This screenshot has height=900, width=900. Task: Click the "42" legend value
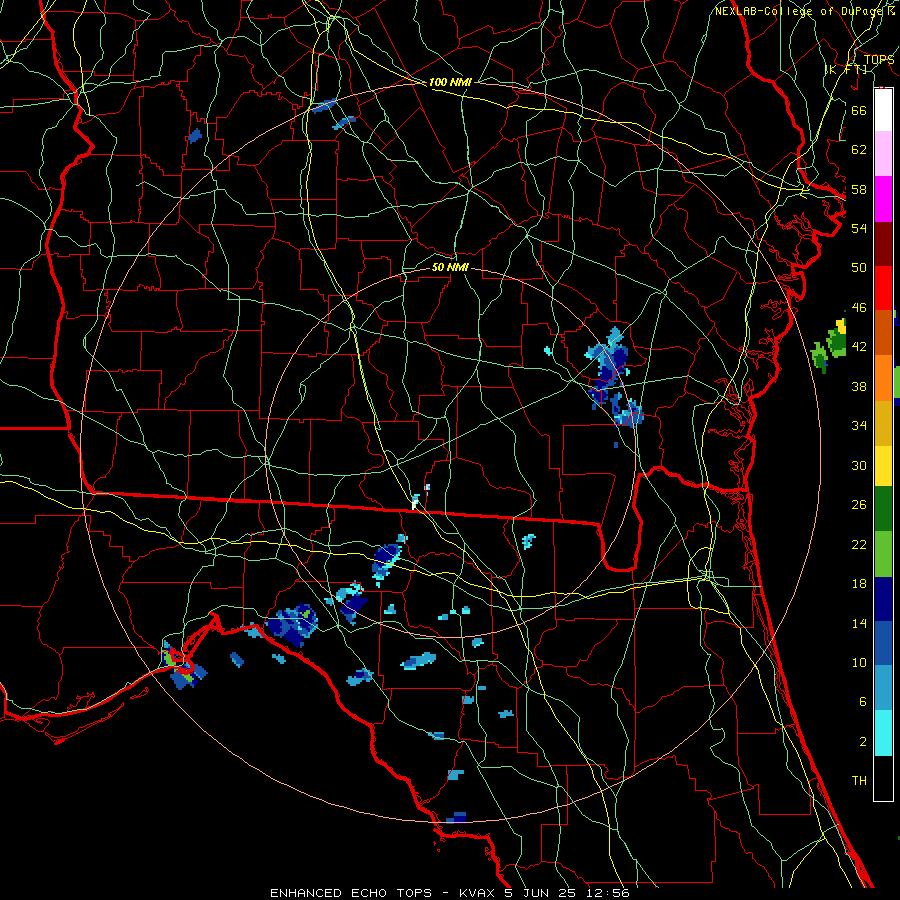tap(859, 347)
